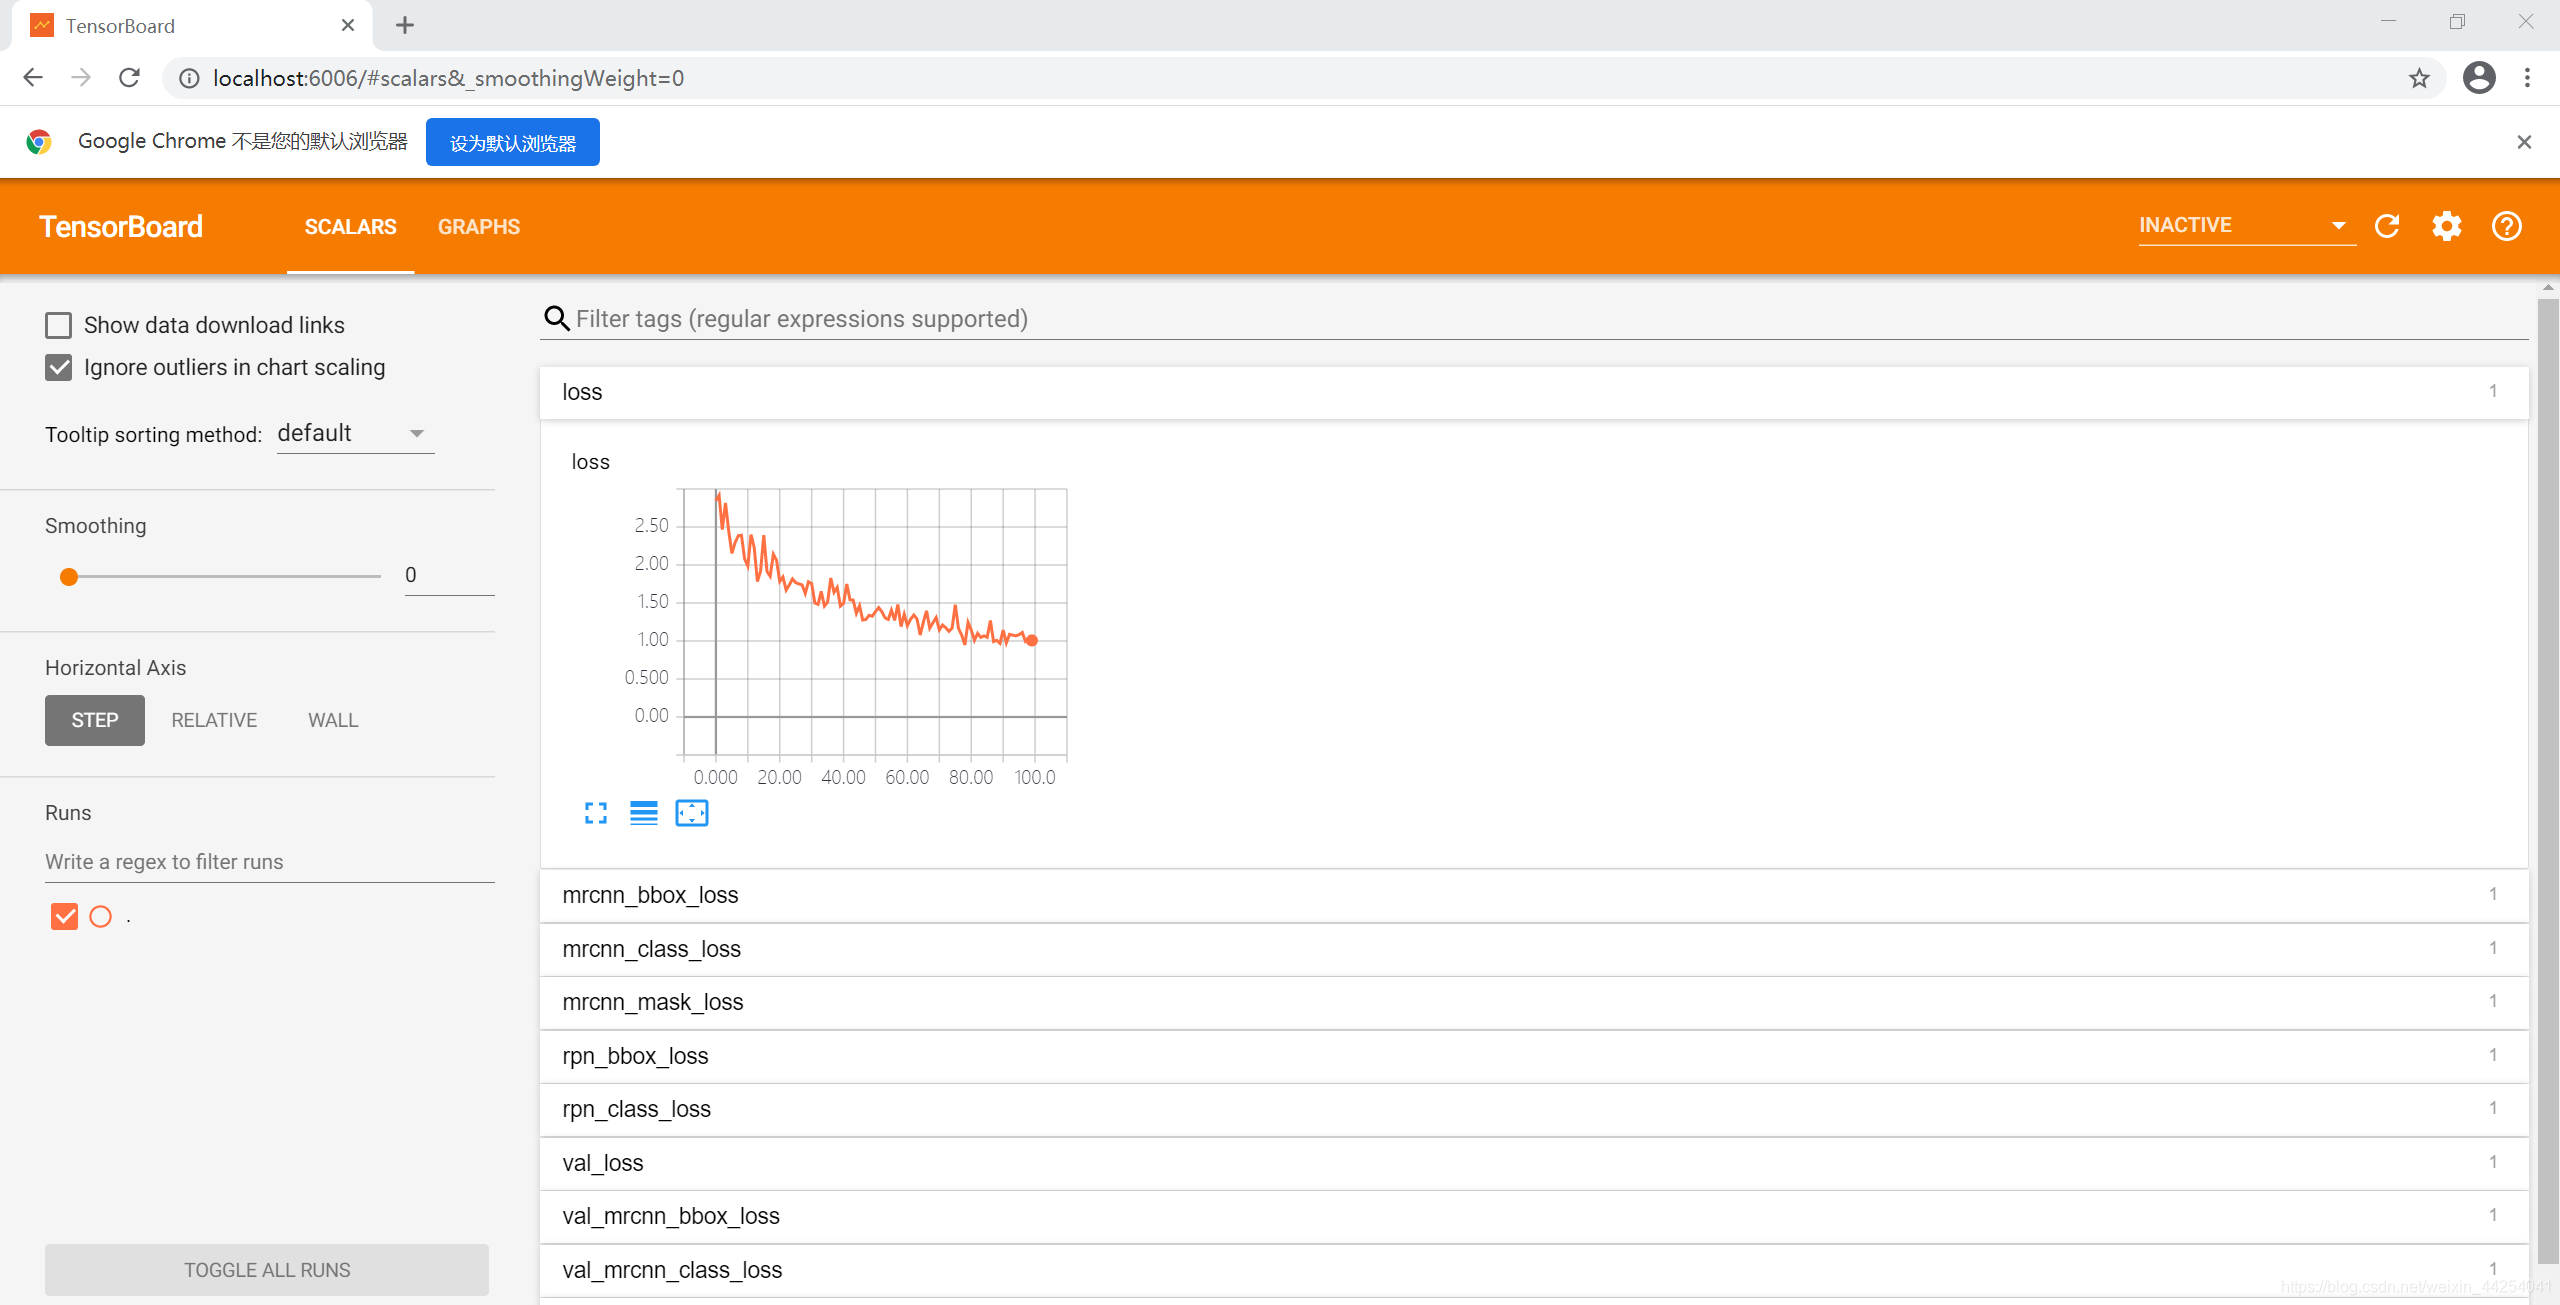2560x1305 pixels.
Task: View site information icon in address bar
Action: (x=189, y=78)
